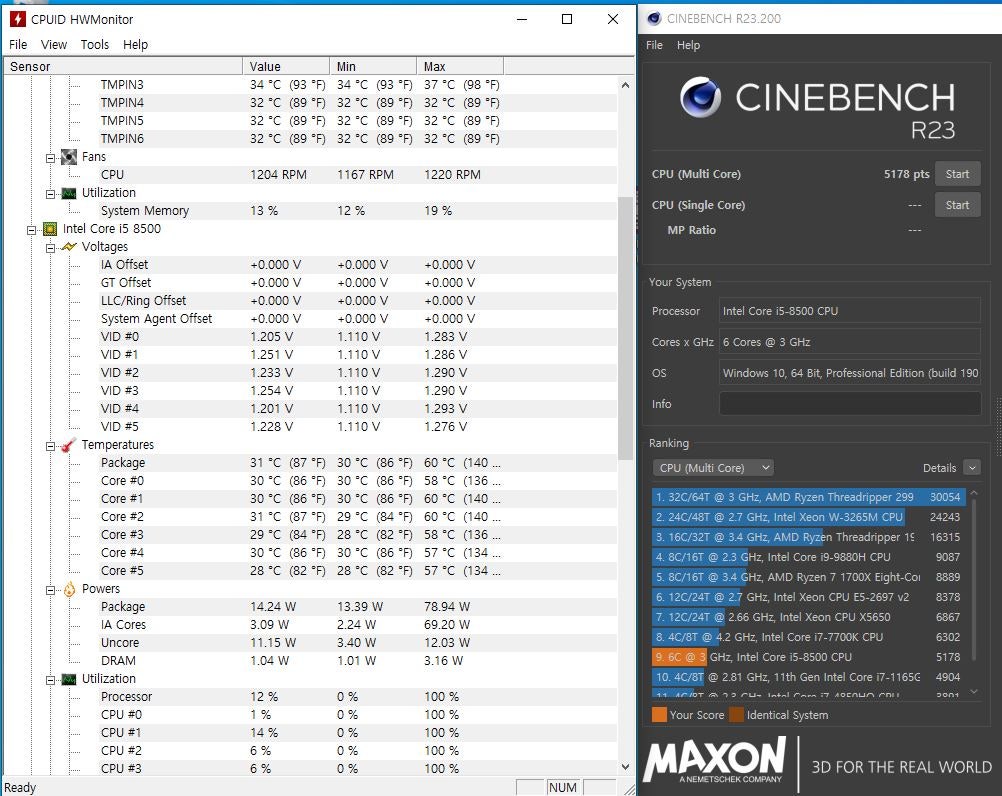Click the HWMonitor vertical scrollbar thumb
1002x796 pixels.
pos(625,328)
